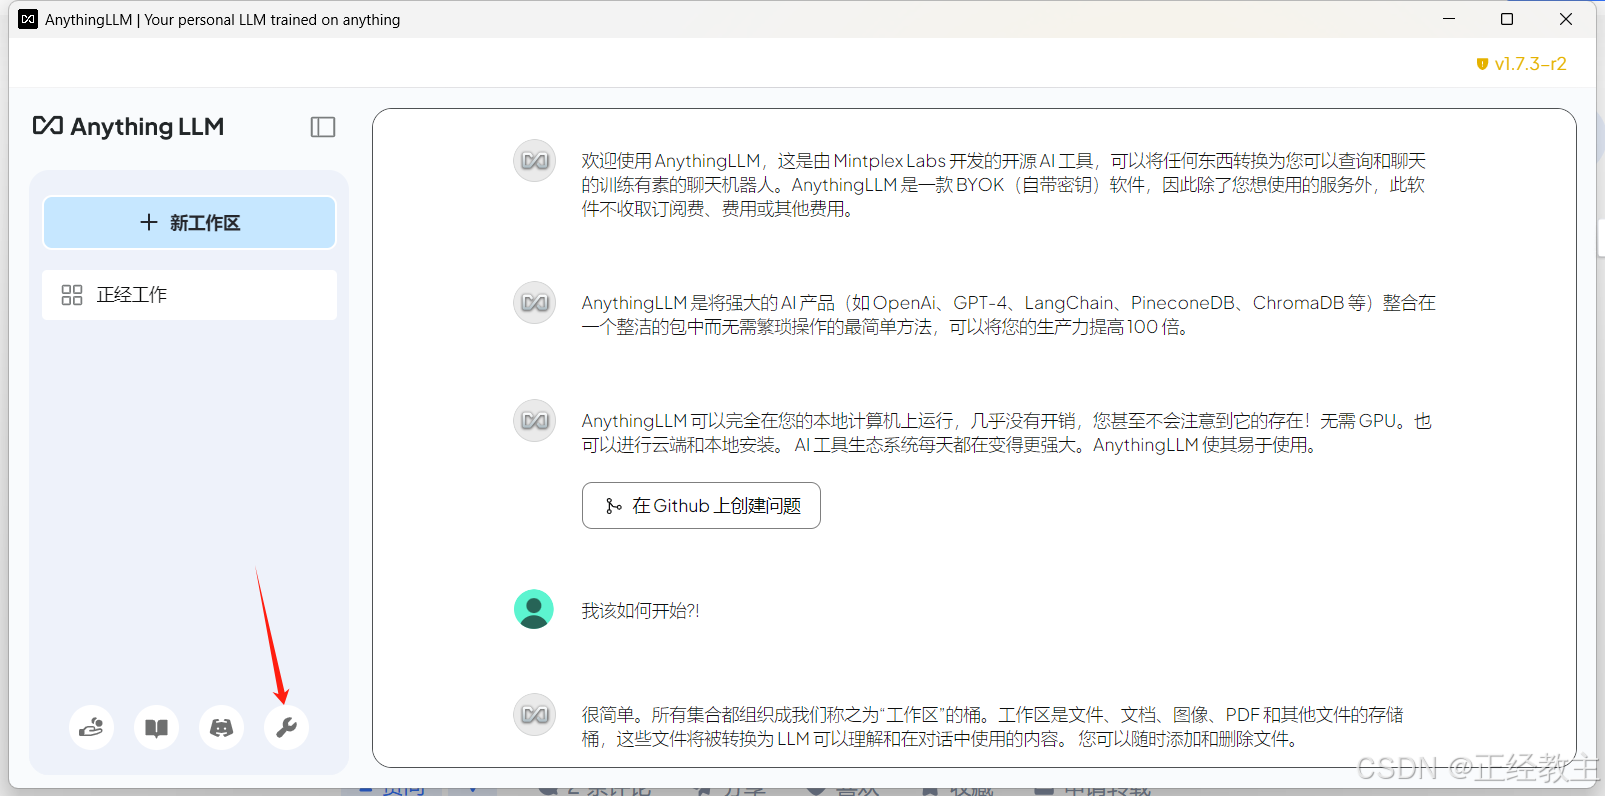This screenshot has height=796, width=1605.
Task: Open the documentation book icon
Action: click(x=156, y=727)
